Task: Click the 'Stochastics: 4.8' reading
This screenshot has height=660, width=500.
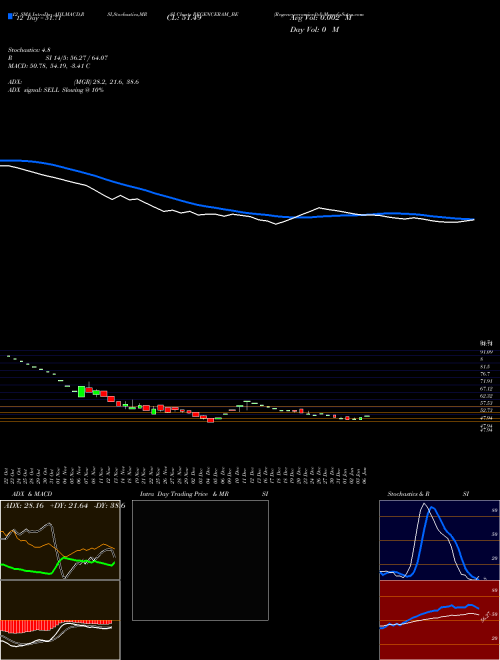Action: [x=29, y=50]
